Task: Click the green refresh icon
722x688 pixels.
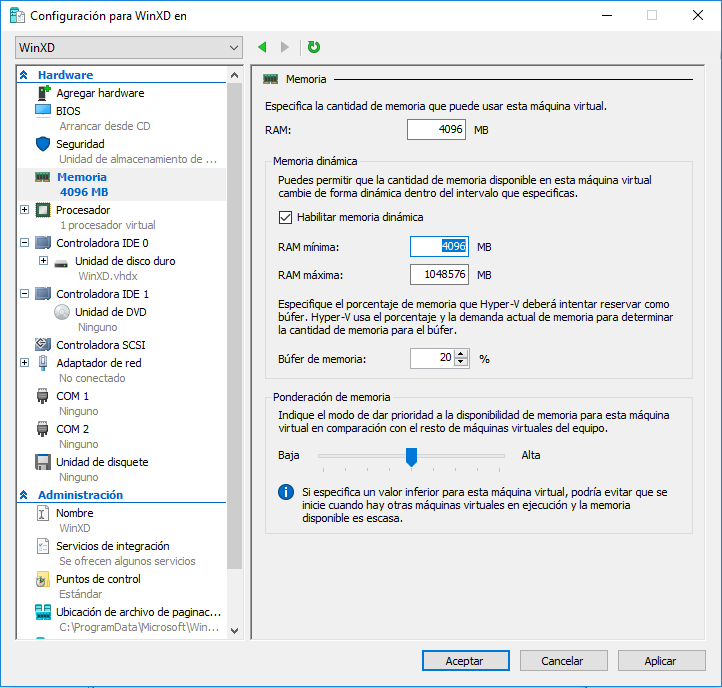Action: 314,47
